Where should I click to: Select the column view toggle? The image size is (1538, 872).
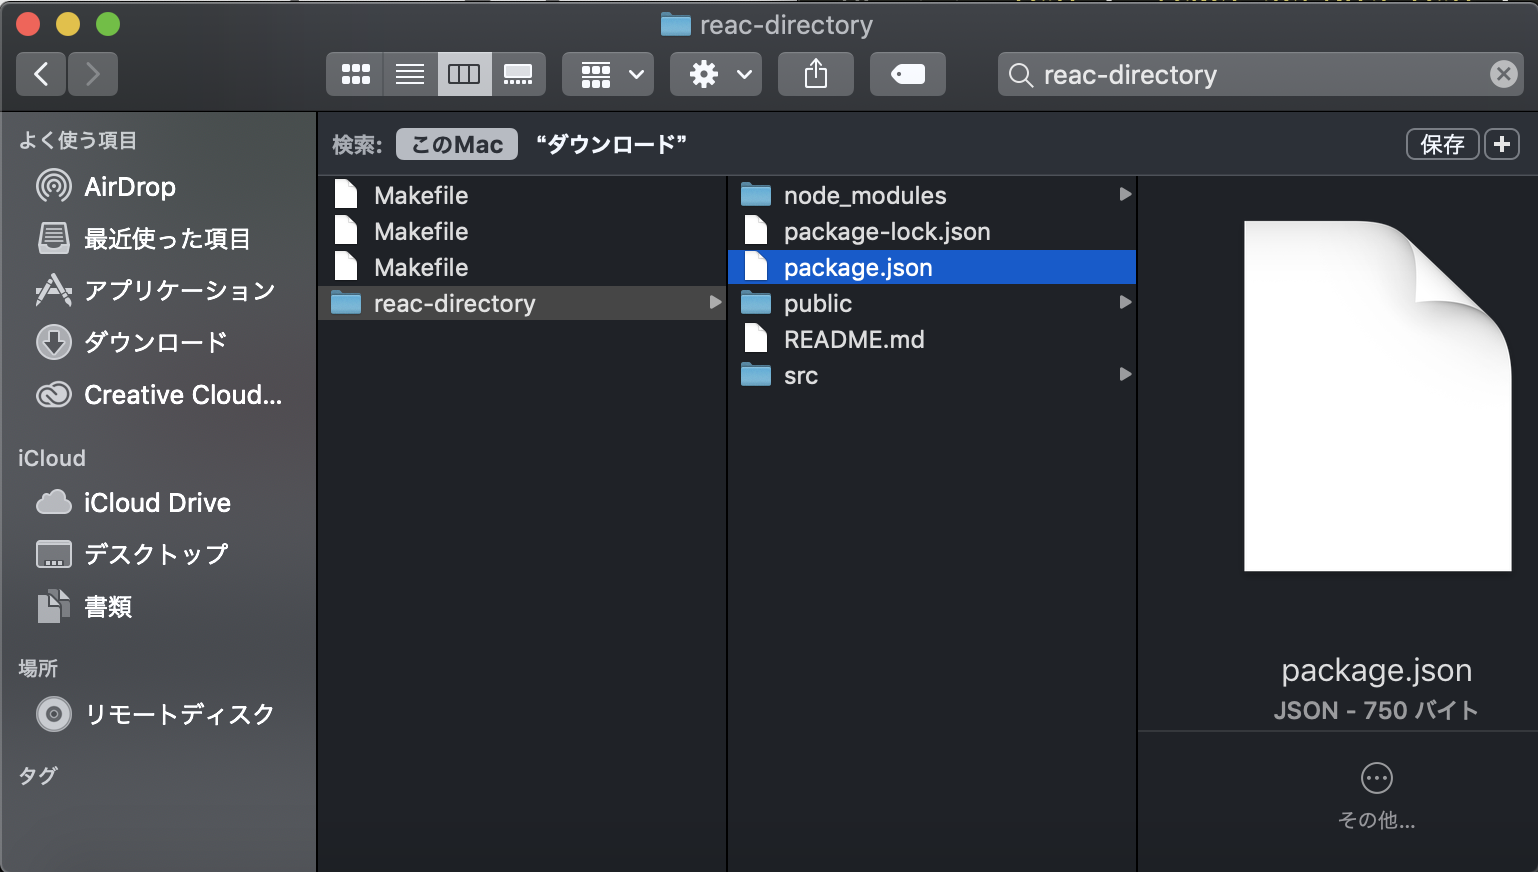[x=464, y=74]
